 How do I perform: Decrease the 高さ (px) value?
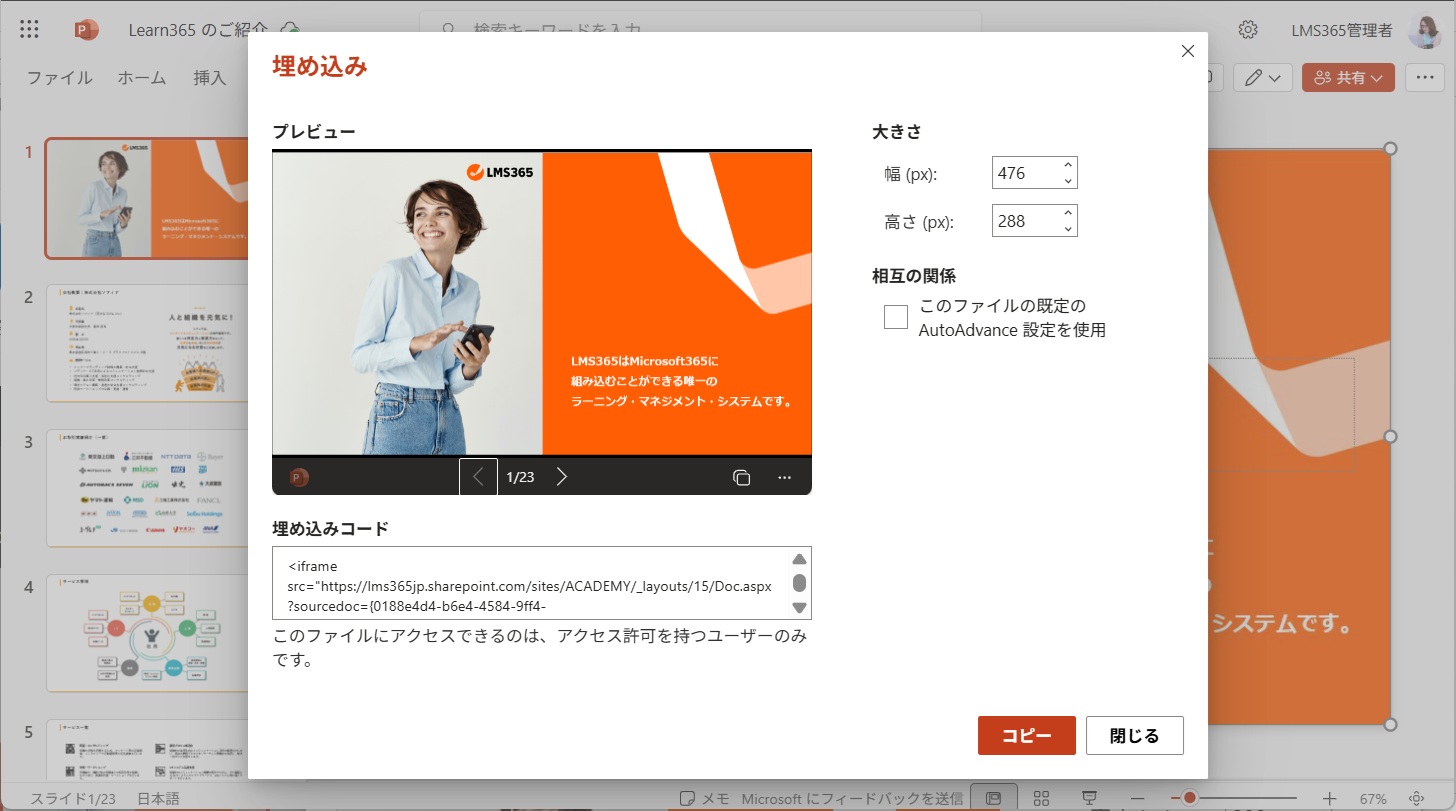click(1068, 228)
